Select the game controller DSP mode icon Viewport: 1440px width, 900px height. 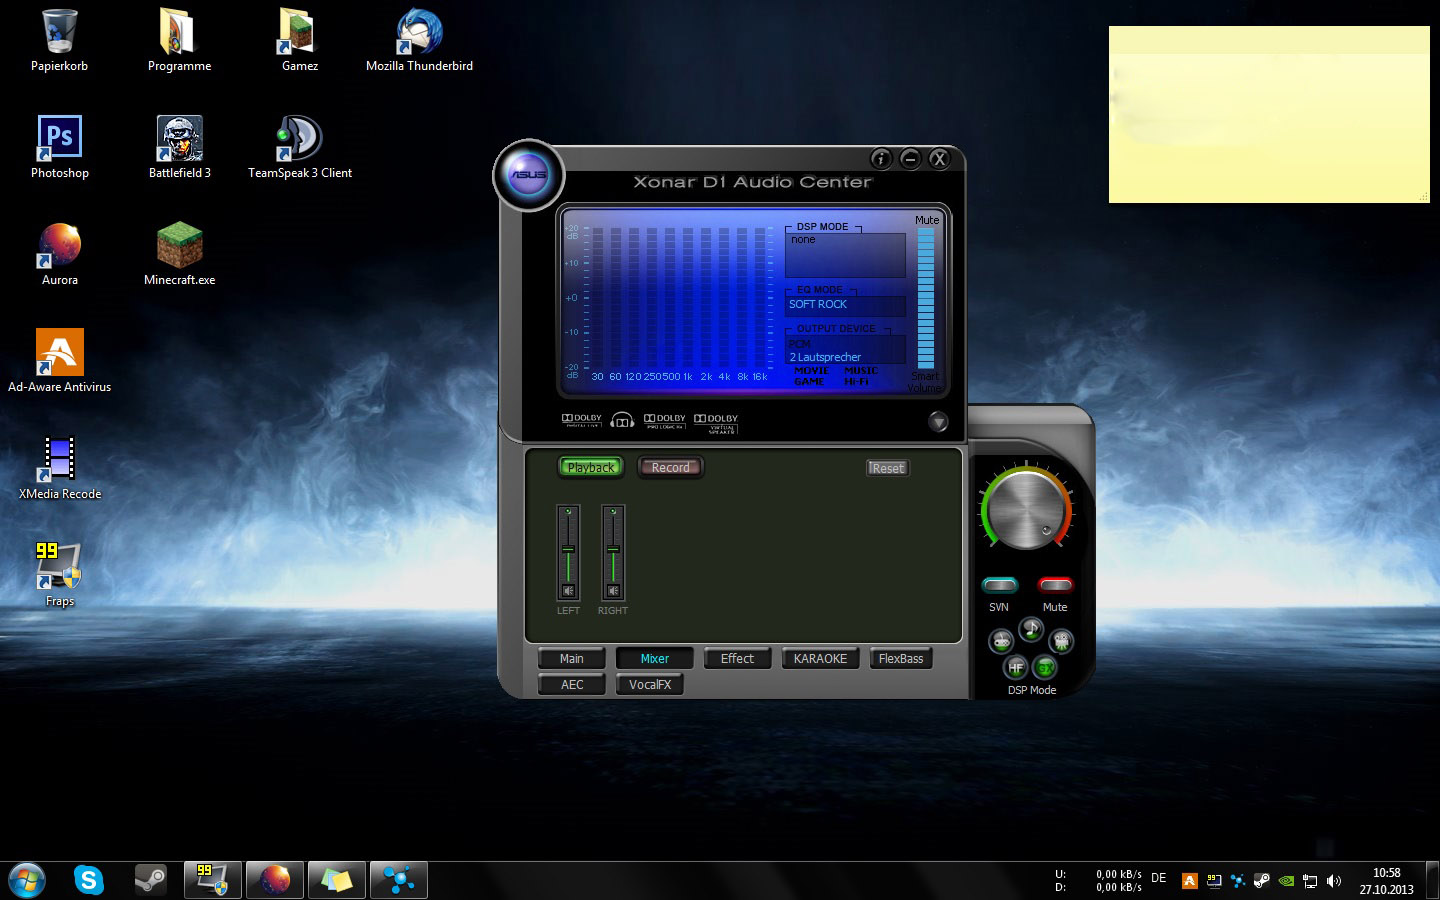[1001, 641]
